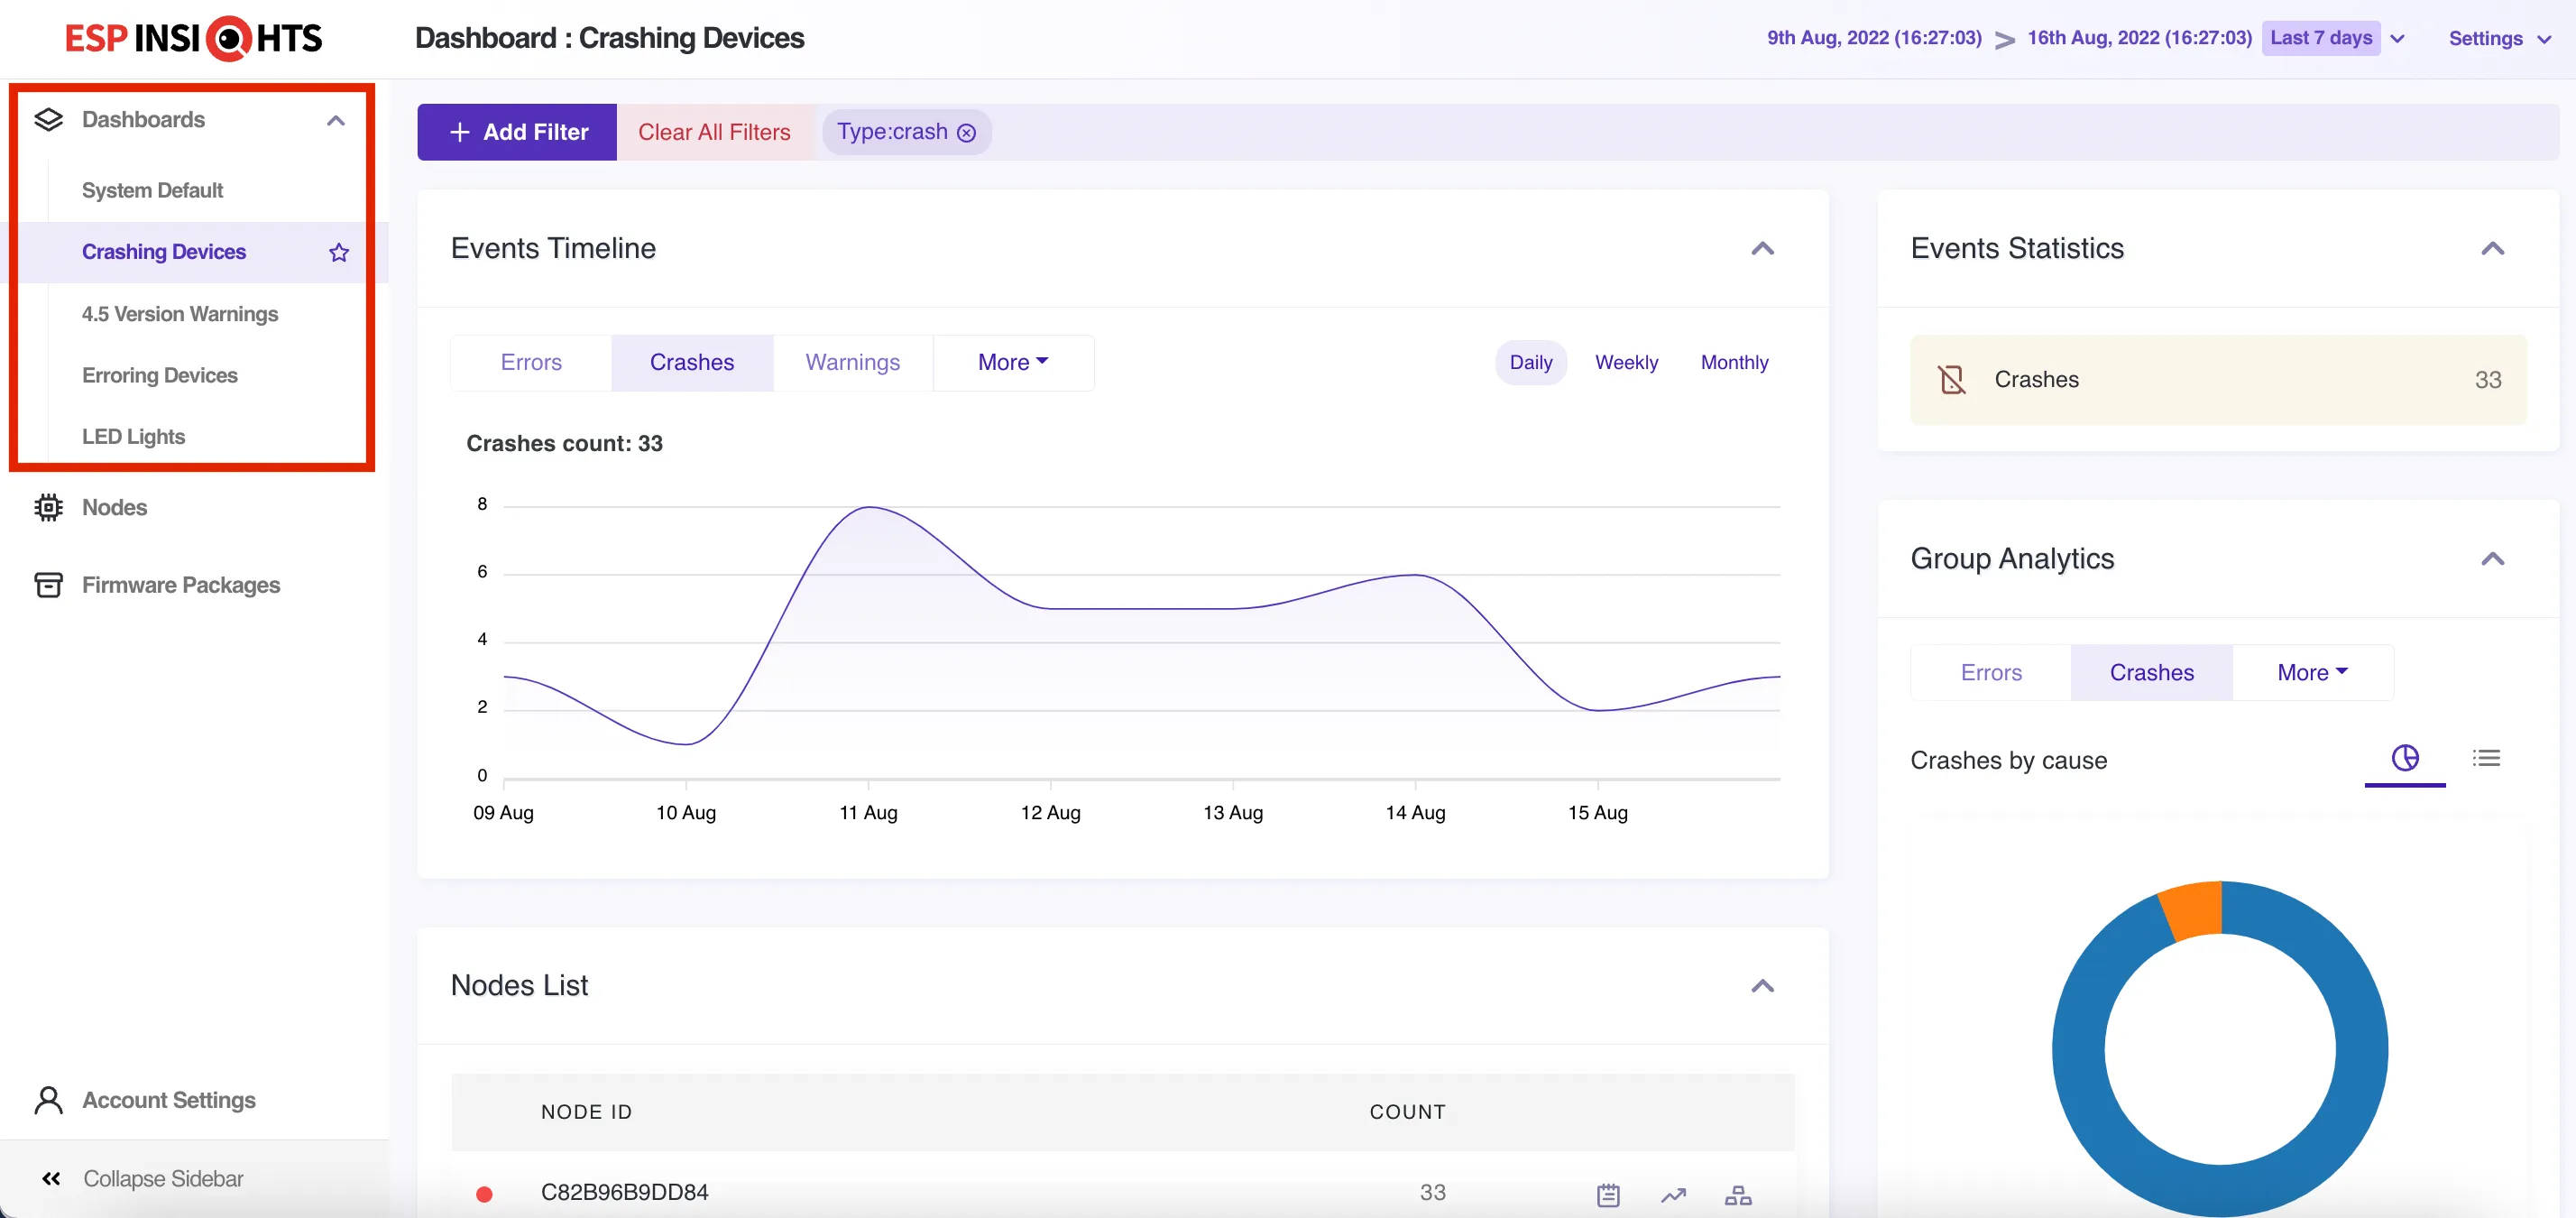Click the ESP Insights logo
Image resolution: width=2576 pixels, height=1218 pixels.
[193, 38]
